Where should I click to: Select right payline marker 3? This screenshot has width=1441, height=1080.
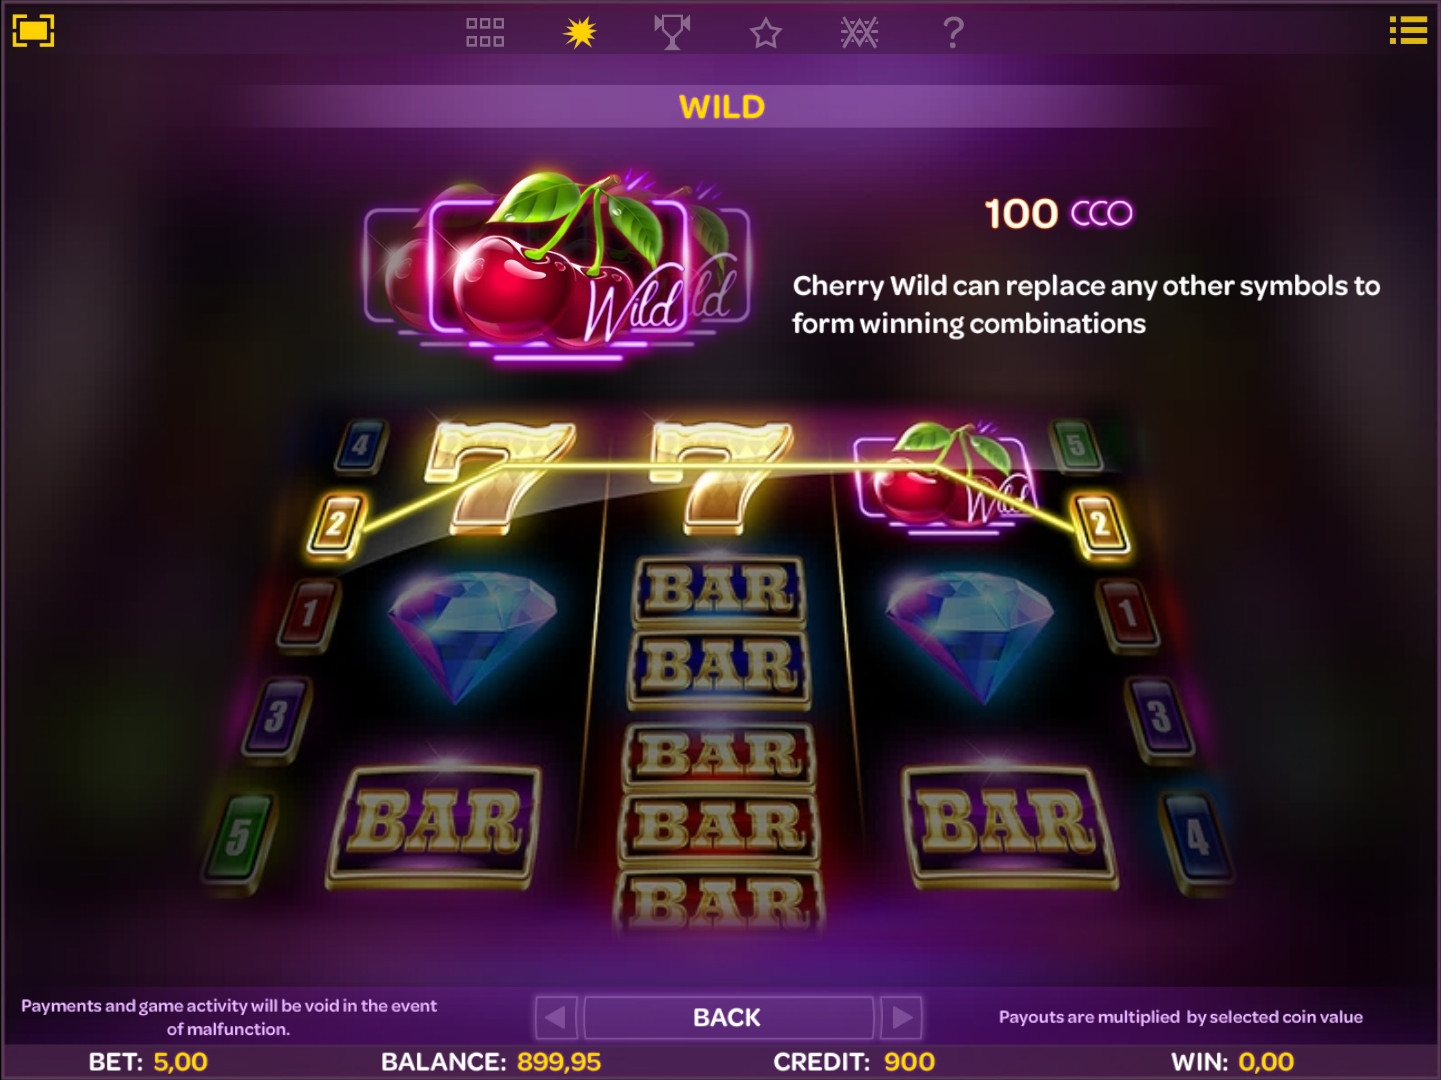pos(1158,717)
